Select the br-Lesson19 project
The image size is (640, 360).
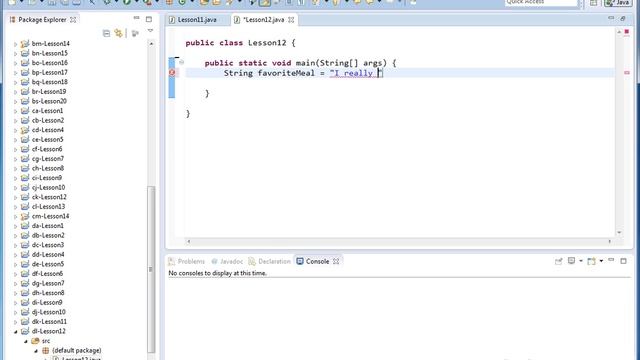pyautogui.click(x=49, y=91)
